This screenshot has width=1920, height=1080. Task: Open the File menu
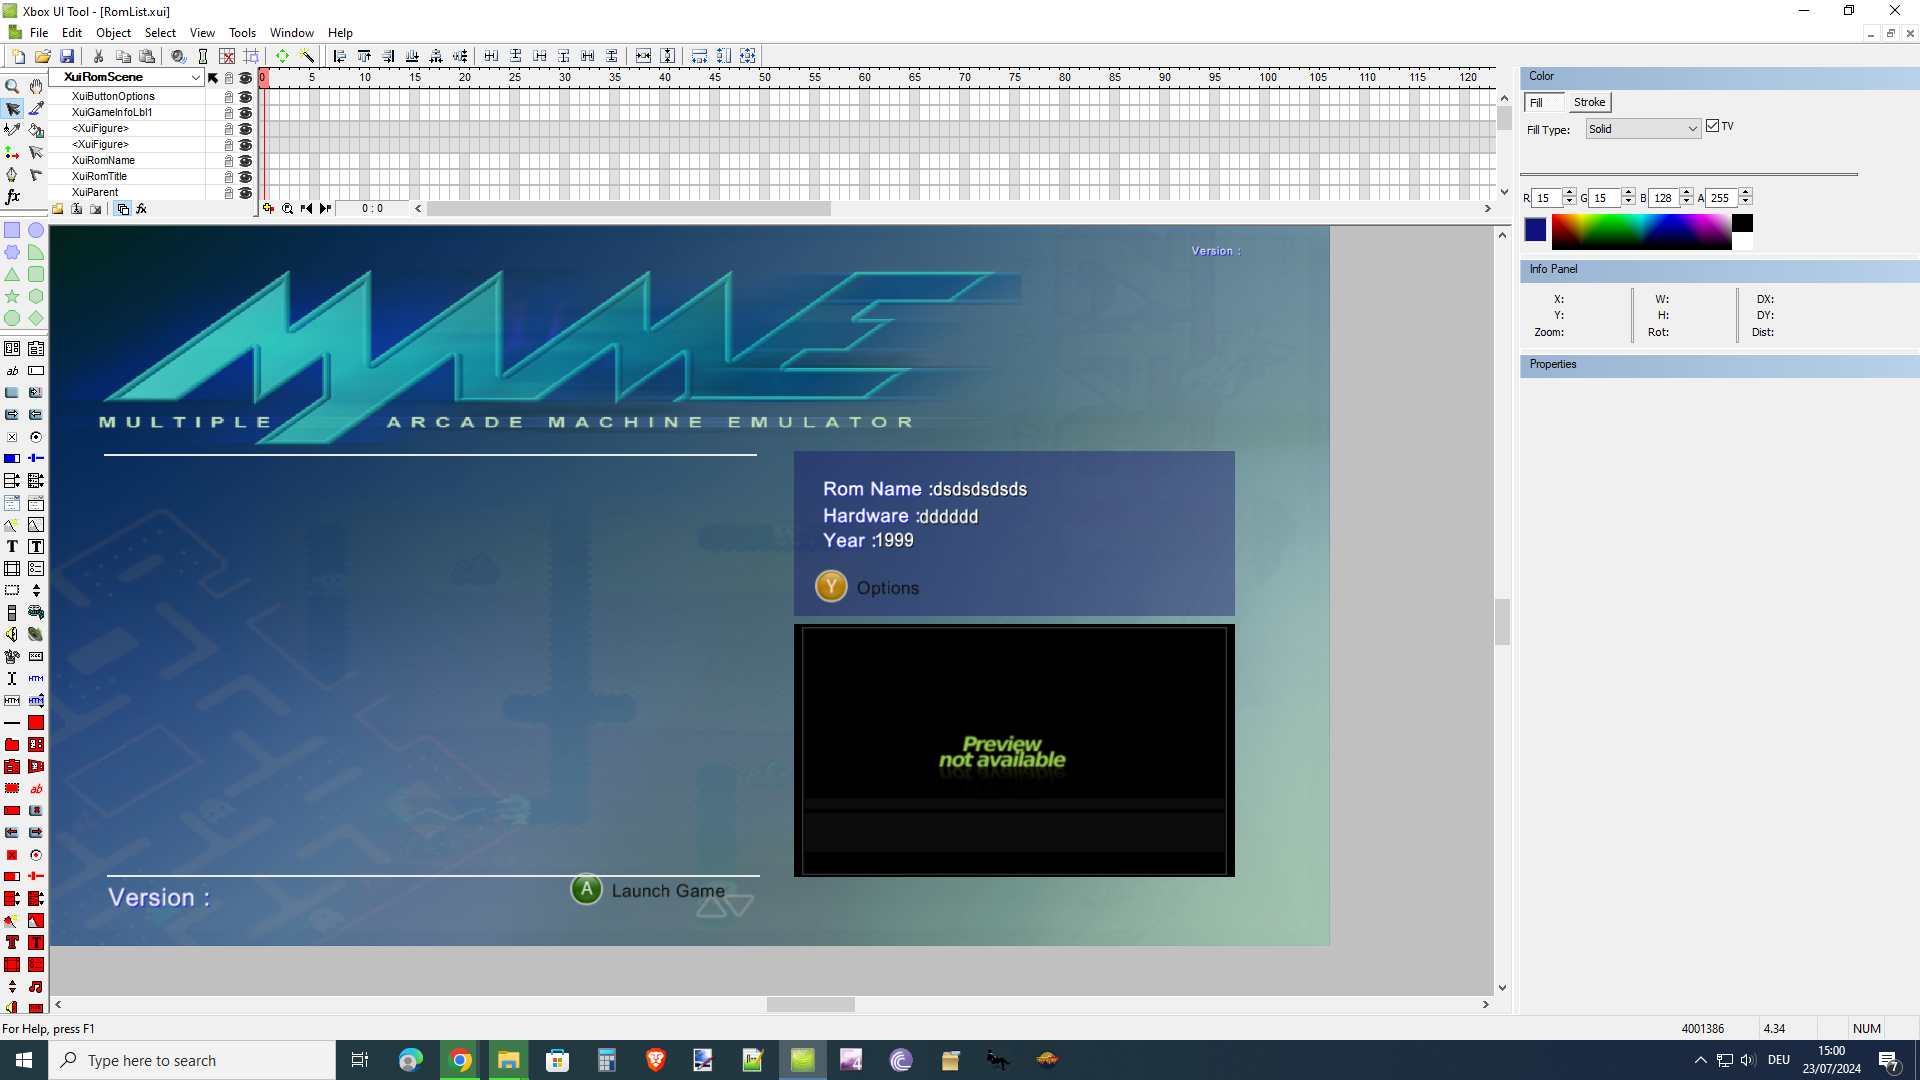click(39, 33)
